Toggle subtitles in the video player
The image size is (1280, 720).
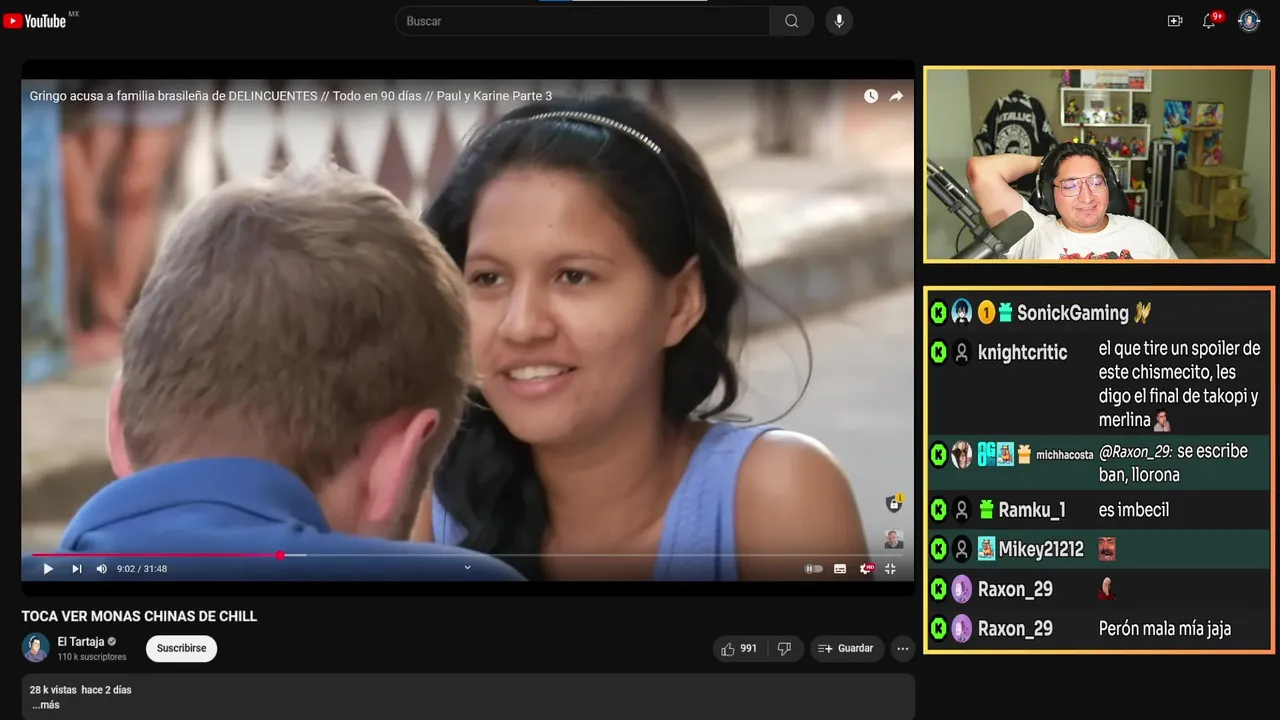pos(840,569)
